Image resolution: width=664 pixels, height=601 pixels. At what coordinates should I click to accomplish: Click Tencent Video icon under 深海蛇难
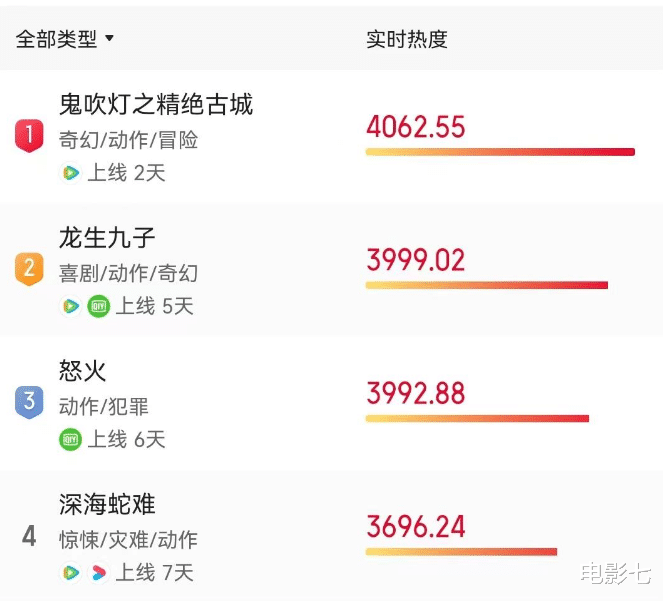pyautogui.click(x=71, y=573)
